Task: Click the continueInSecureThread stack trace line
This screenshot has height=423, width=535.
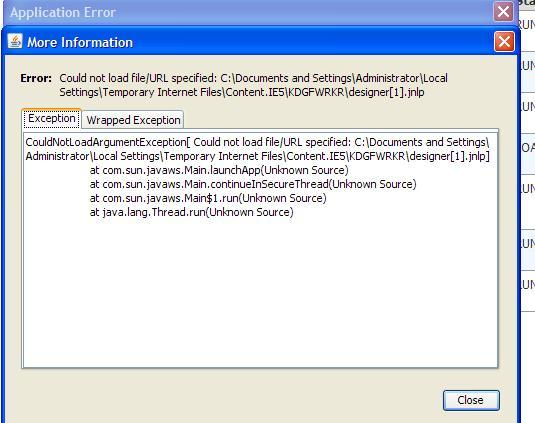Action: [x=253, y=184]
